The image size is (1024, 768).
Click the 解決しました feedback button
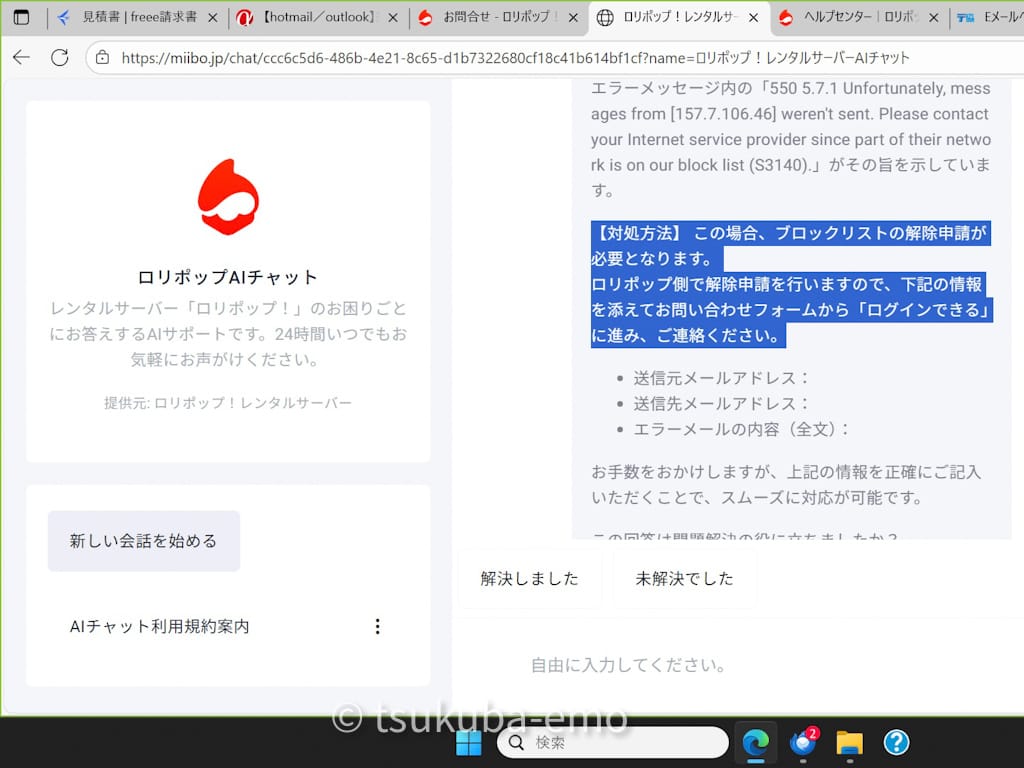tap(529, 579)
